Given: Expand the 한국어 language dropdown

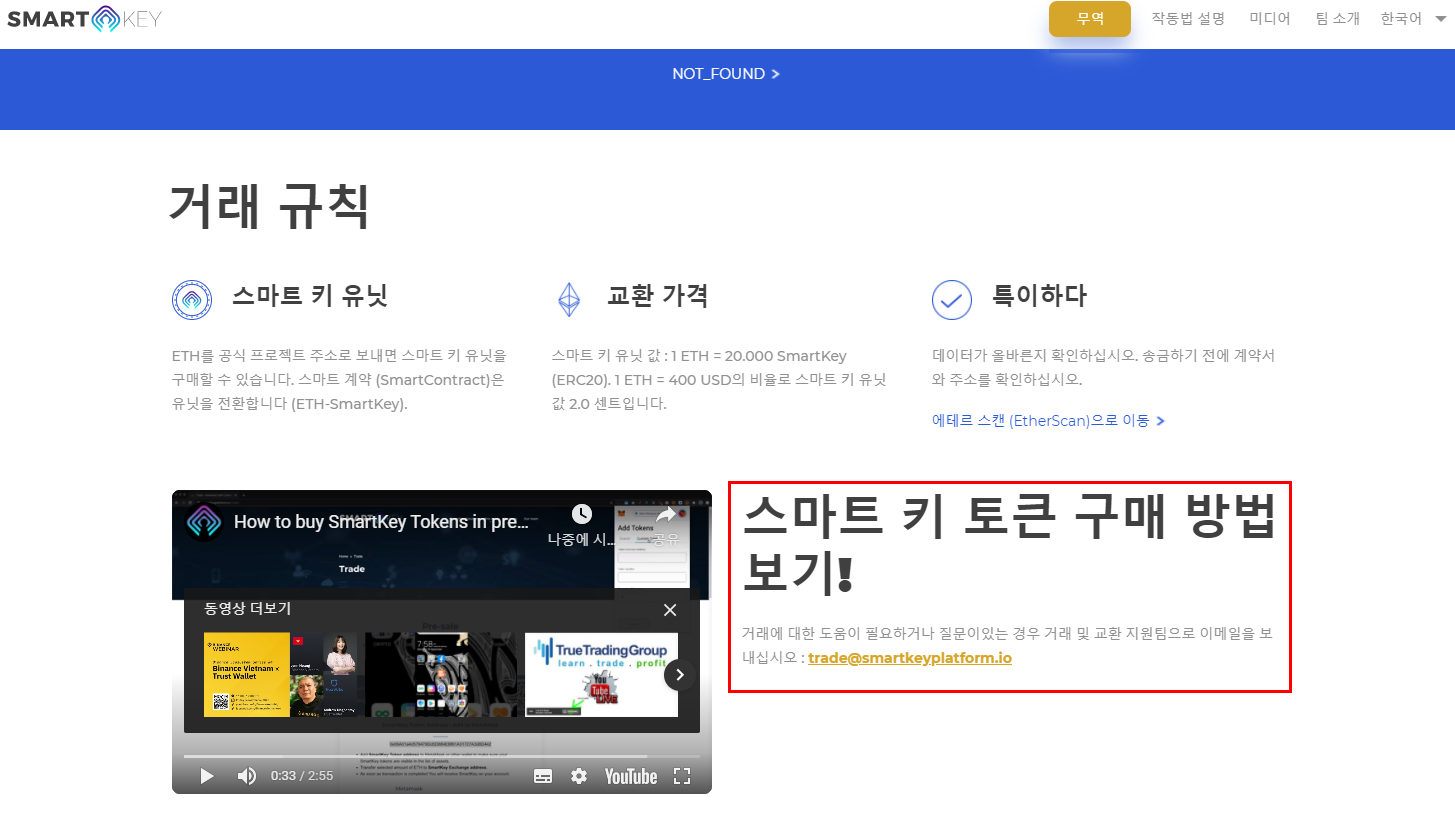Looking at the screenshot, I should pos(1413,19).
